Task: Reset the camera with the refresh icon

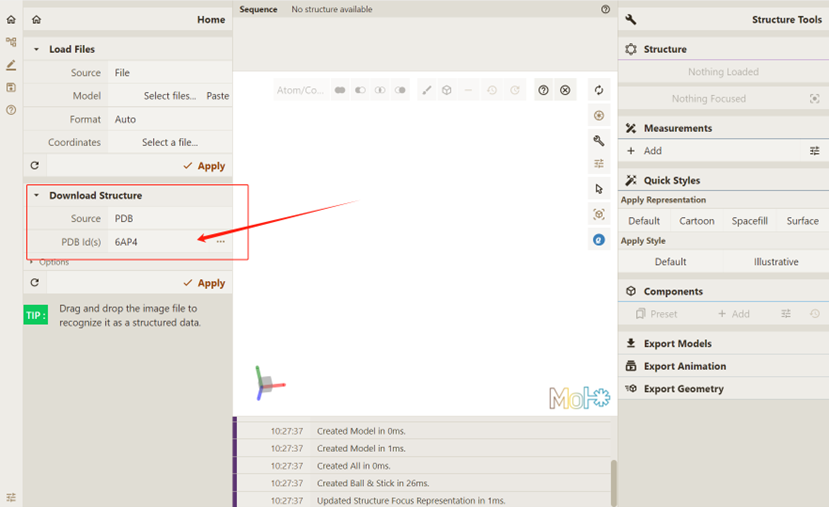Action: click(599, 90)
